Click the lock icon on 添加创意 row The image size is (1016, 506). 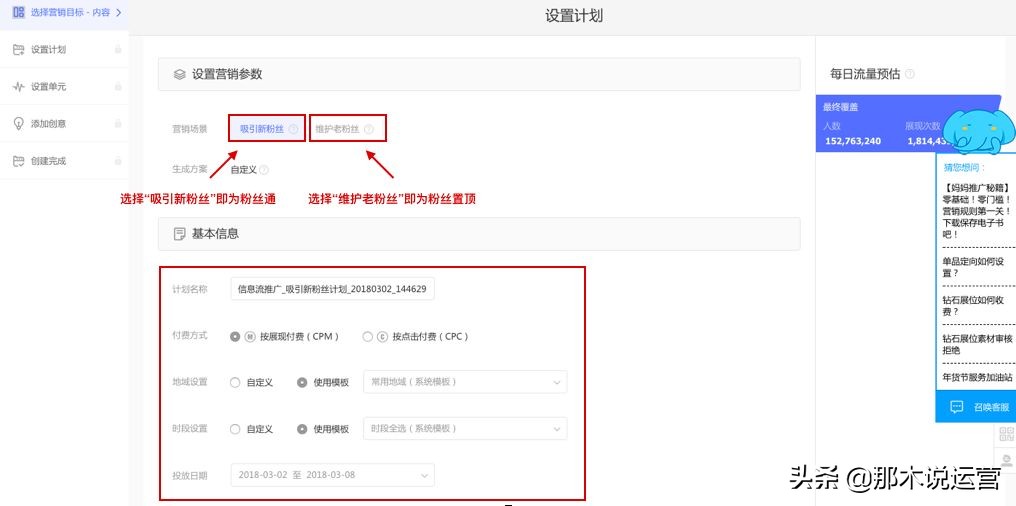(x=118, y=123)
